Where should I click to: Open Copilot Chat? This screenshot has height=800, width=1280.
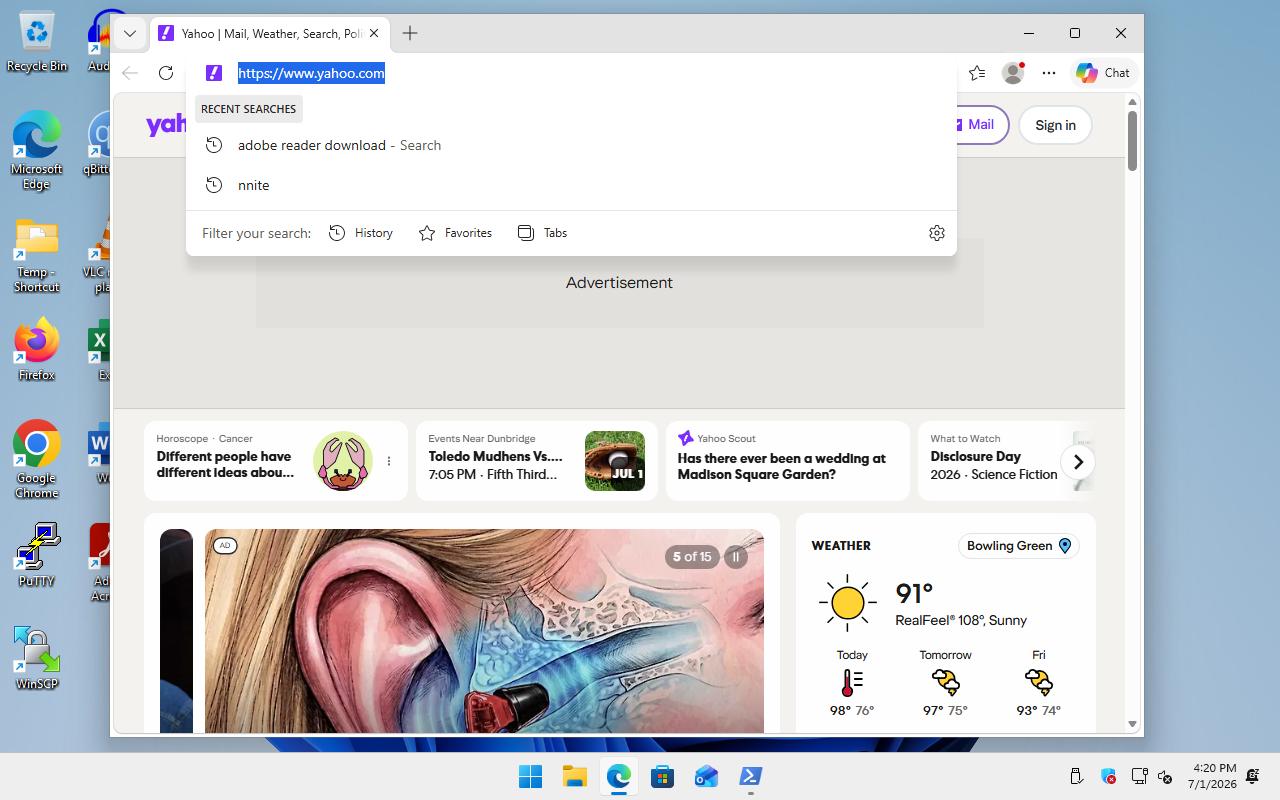pyautogui.click(x=1103, y=73)
